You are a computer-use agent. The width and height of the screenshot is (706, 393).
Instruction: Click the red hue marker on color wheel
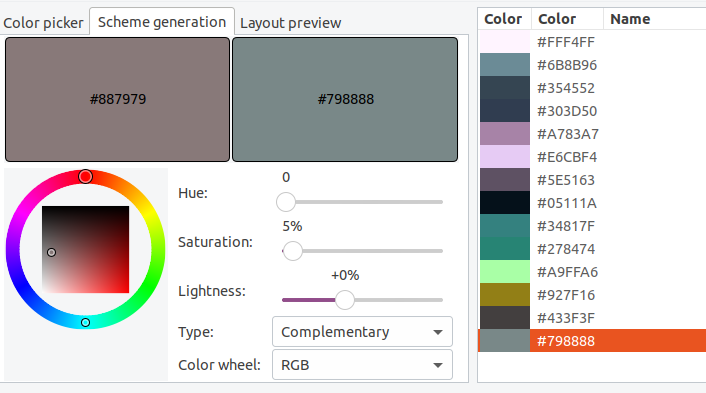click(85, 176)
